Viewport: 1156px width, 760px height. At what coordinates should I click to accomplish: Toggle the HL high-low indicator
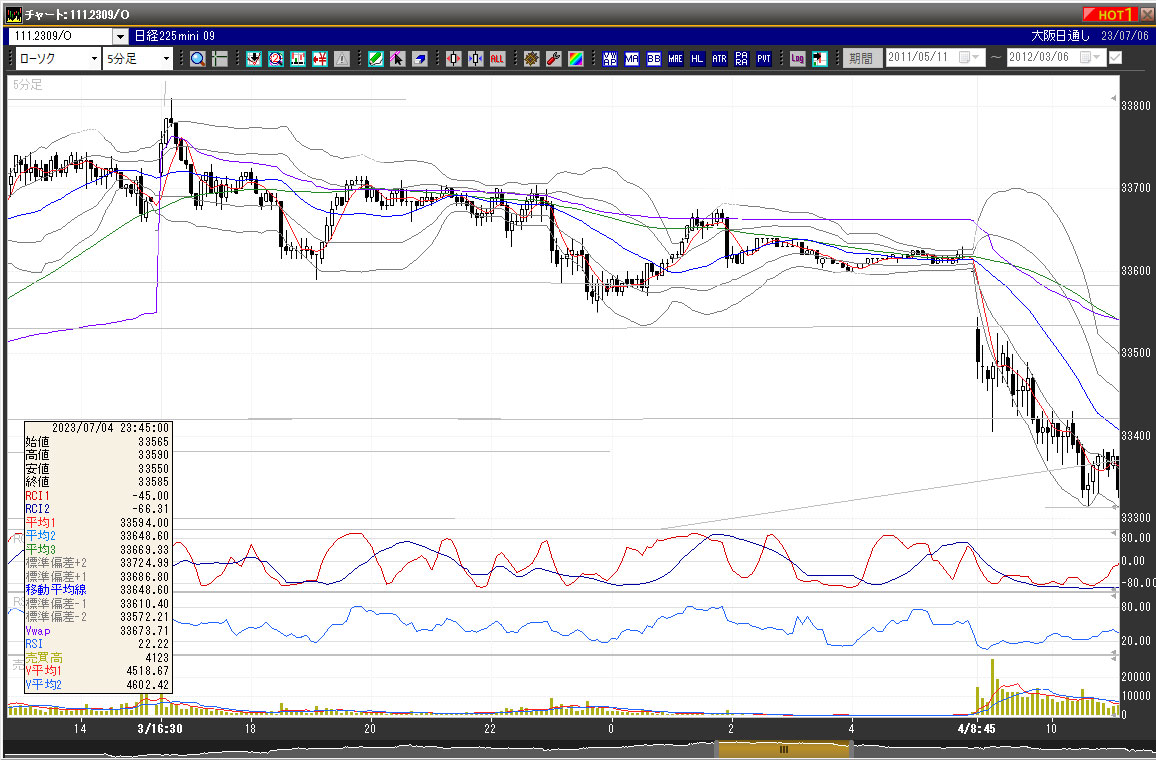(697, 59)
